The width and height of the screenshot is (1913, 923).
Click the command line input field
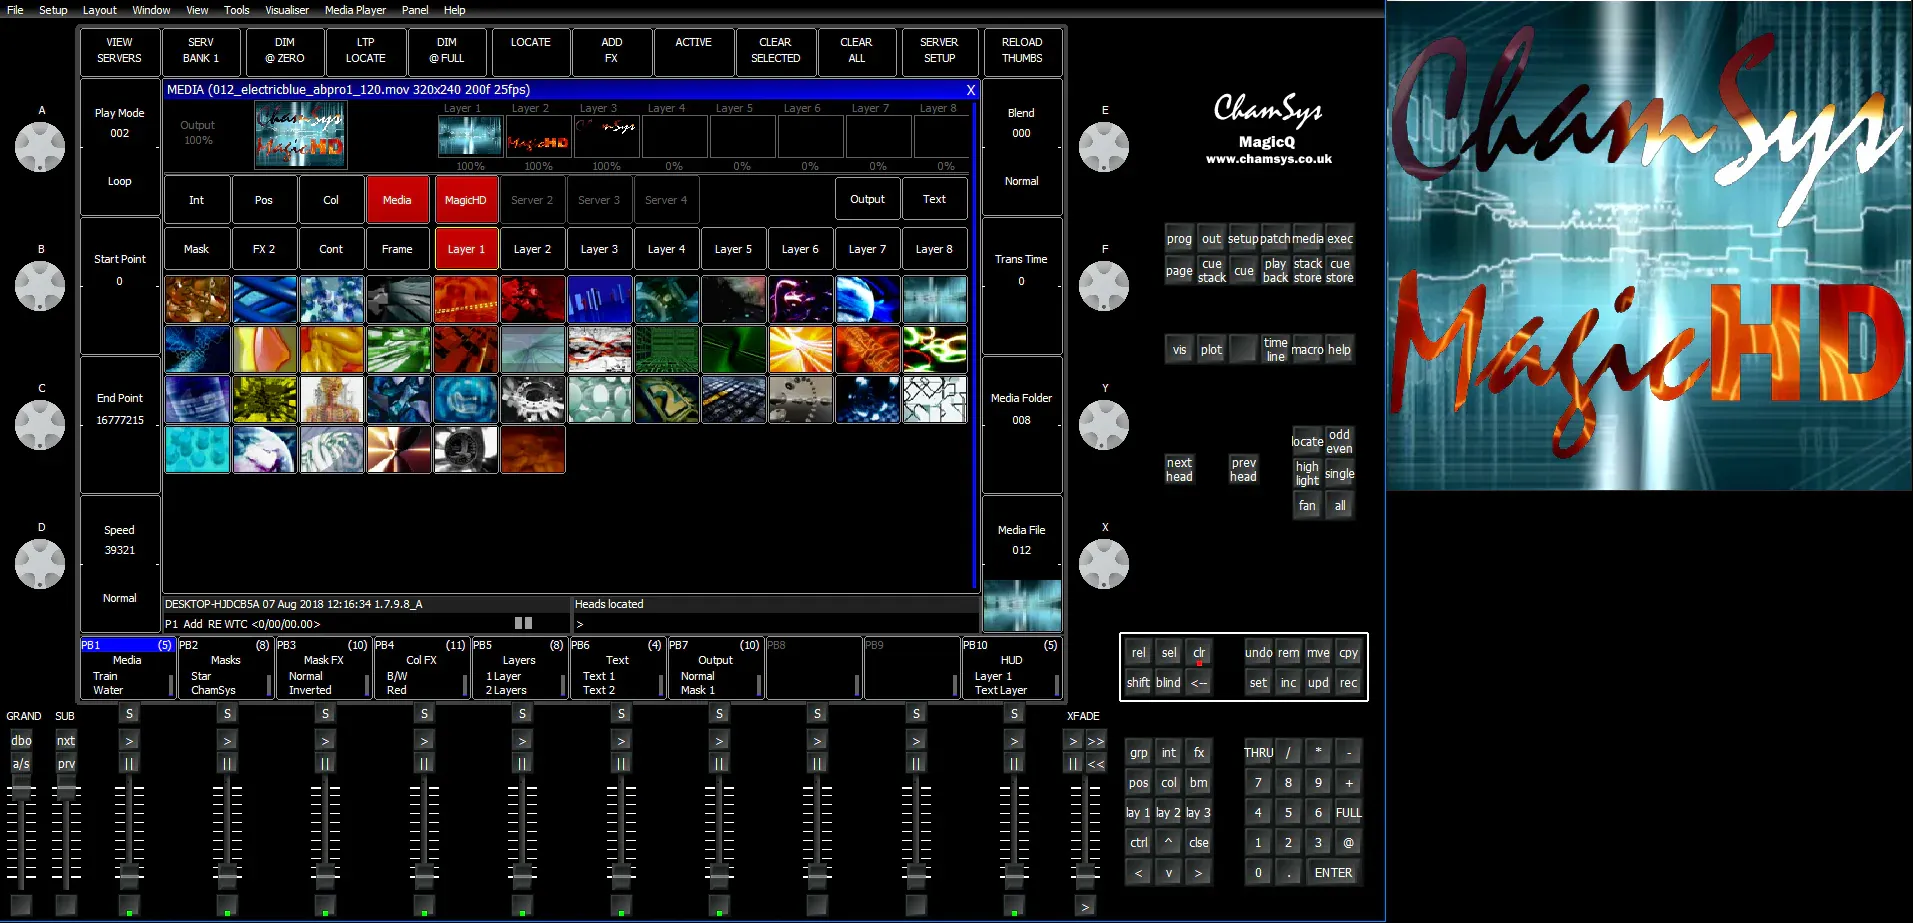click(x=775, y=624)
